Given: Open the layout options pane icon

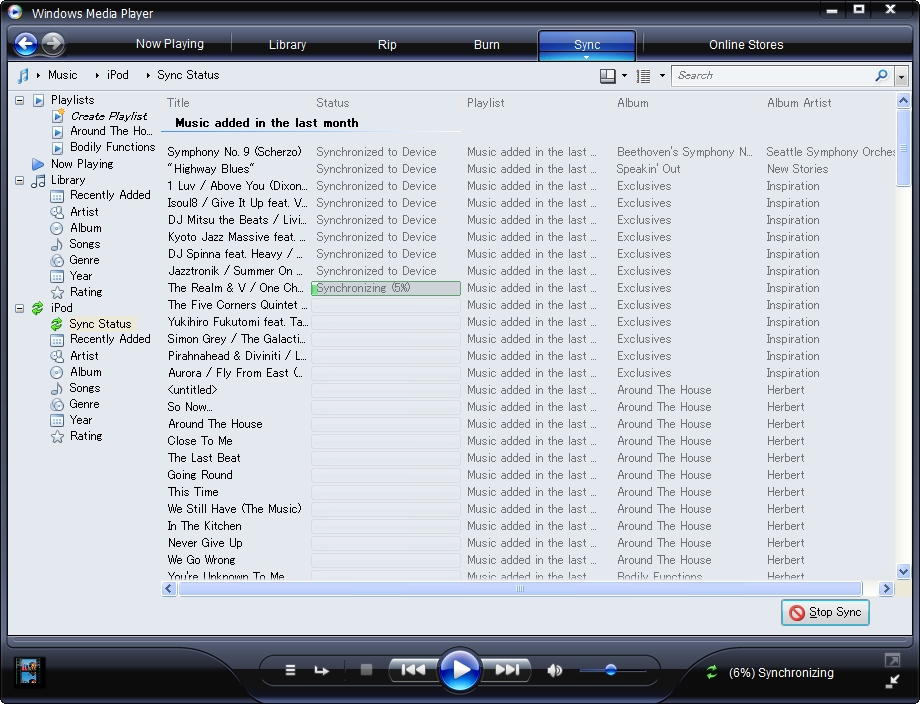Looking at the screenshot, I should coord(607,76).
